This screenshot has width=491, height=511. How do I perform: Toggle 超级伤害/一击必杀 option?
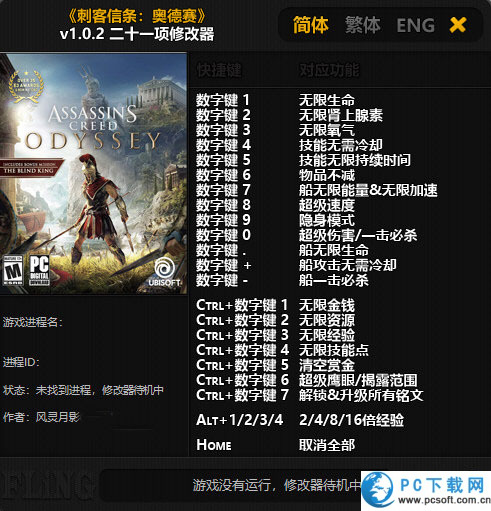(358, 235)
